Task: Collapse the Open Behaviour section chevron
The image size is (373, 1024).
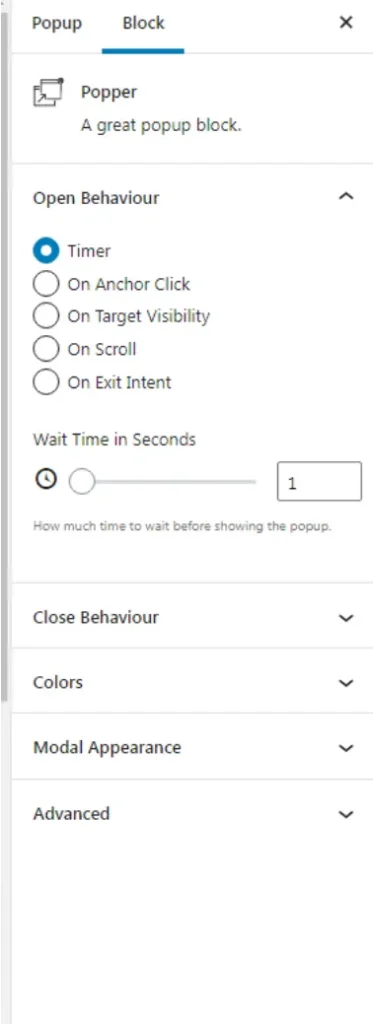Action: click(346, 197)
